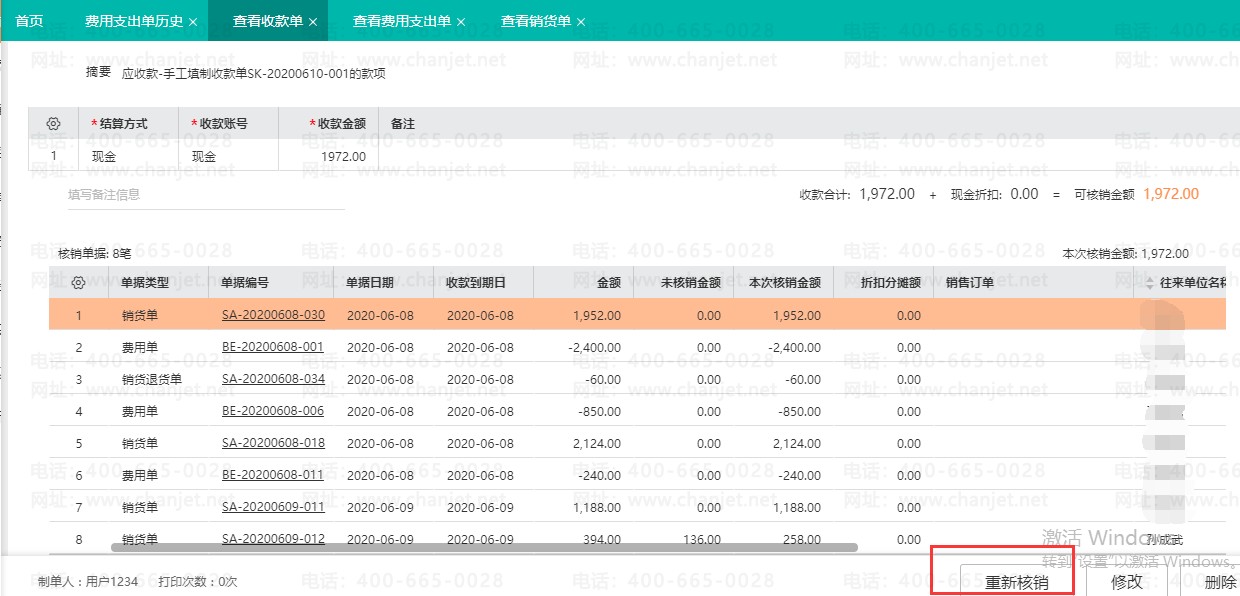Click the horizontal scrollbar below the table

pyautogui.click(x=483, y=548)
